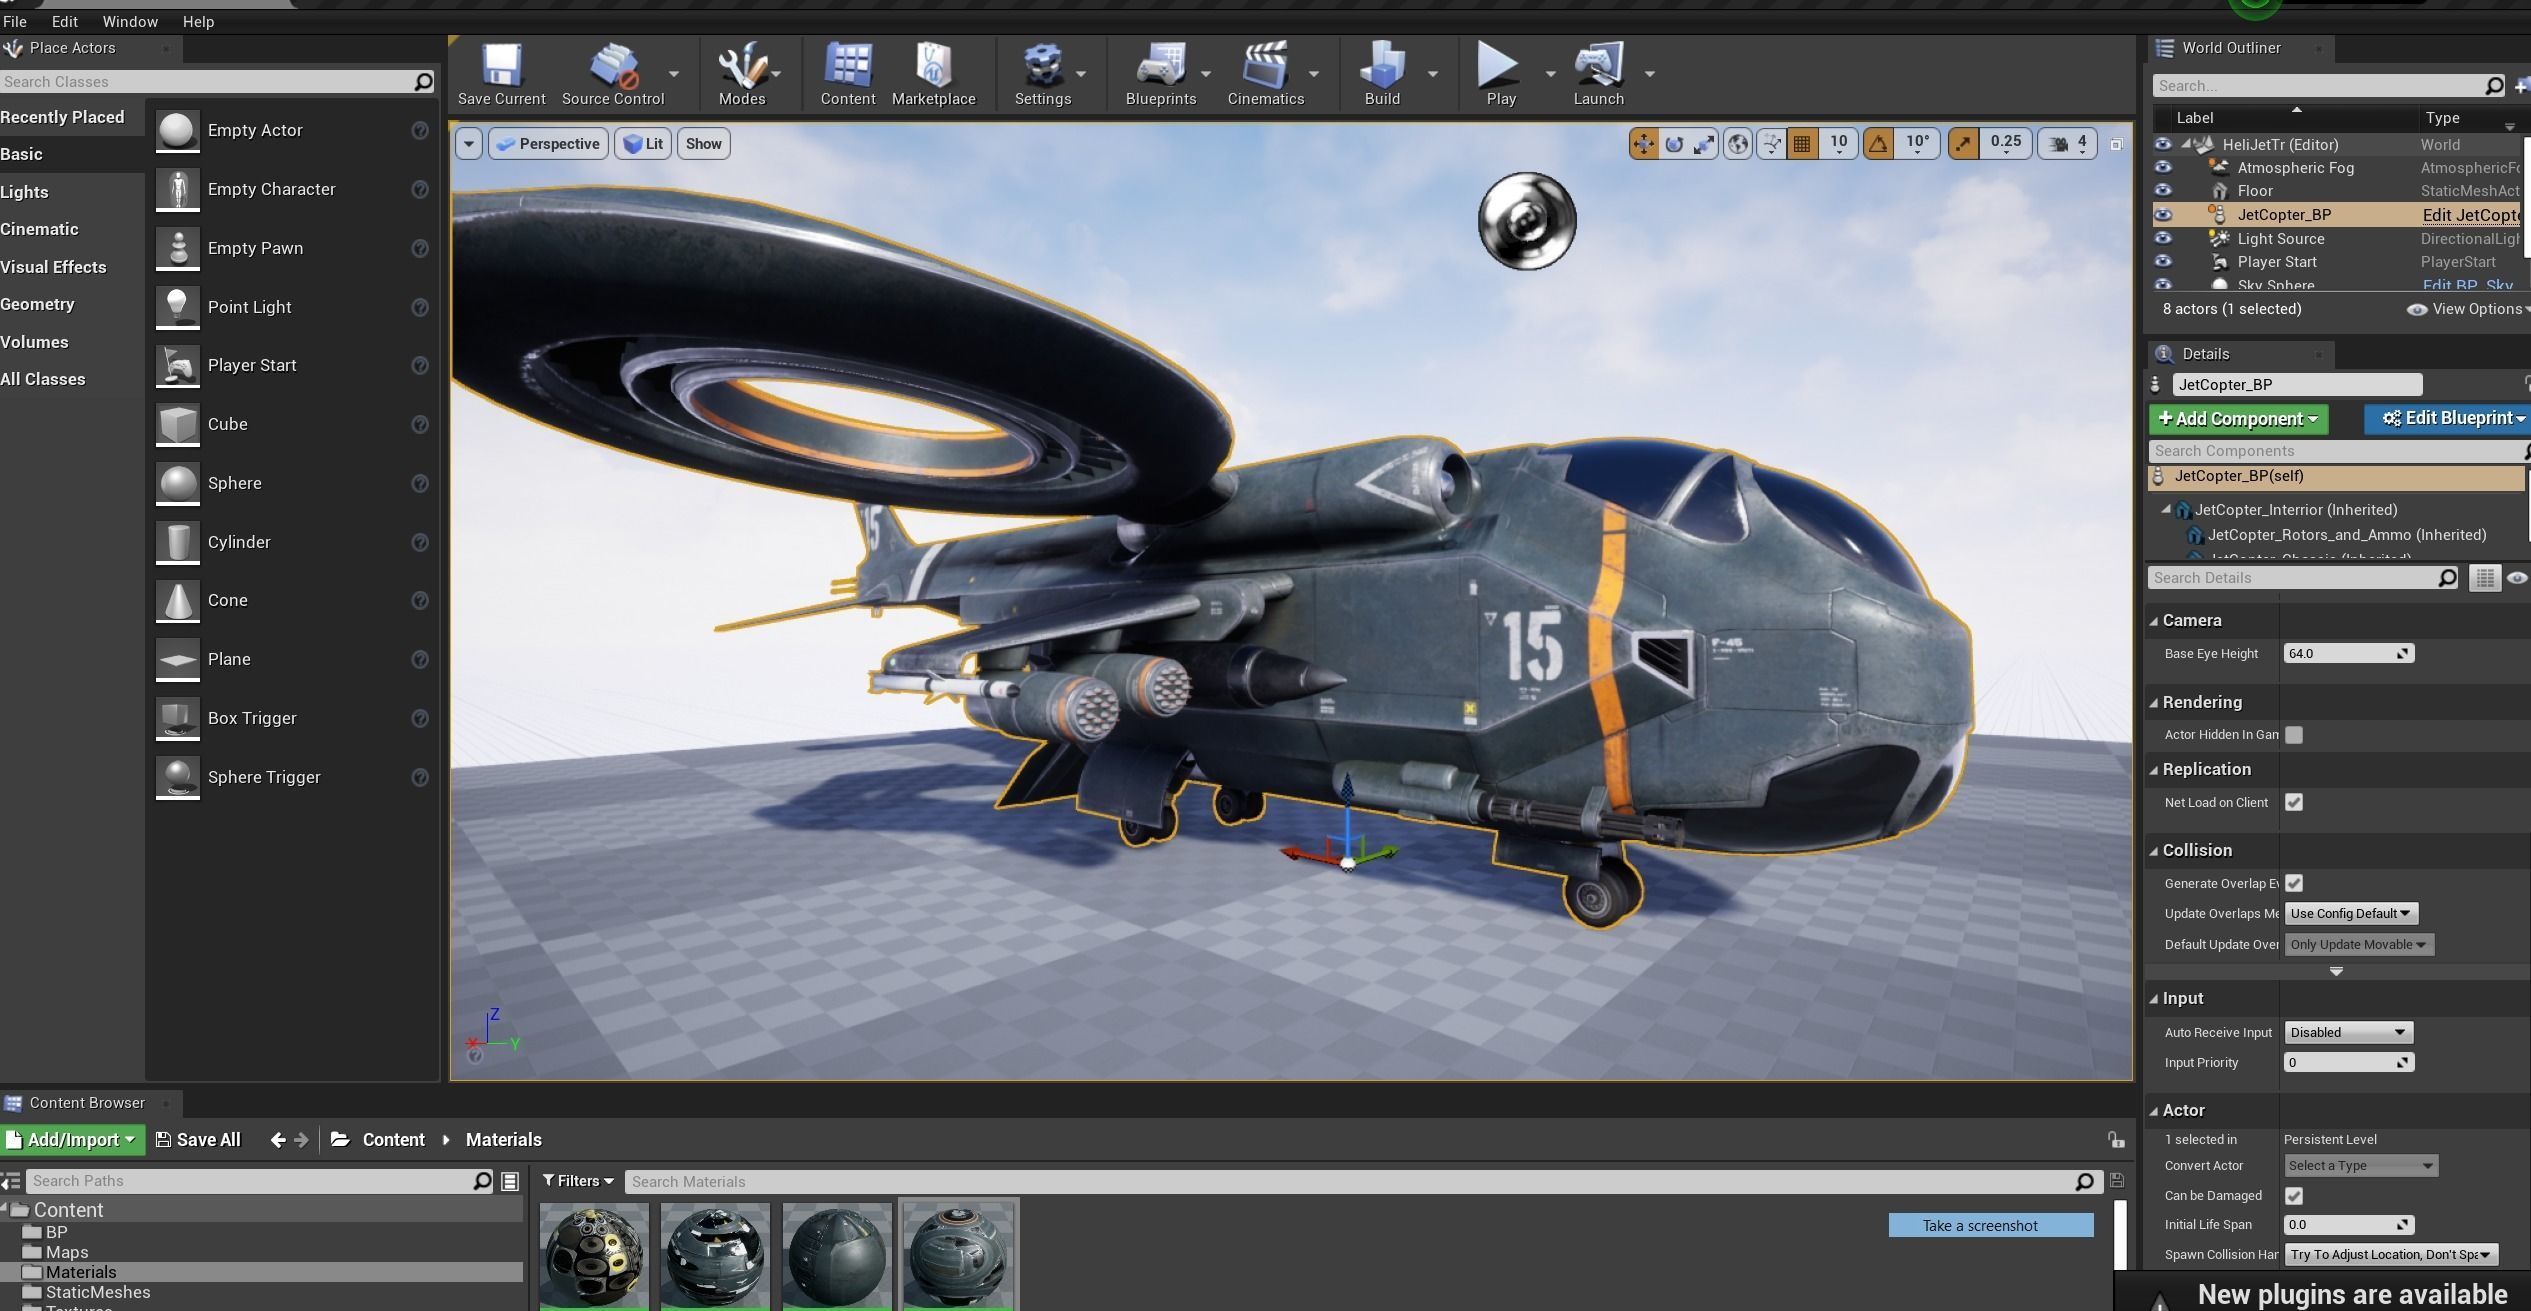The width and height of the screenshot is (2531, 1311).
Task: Select the Materials folder in tree
Action: point(81,1272)
